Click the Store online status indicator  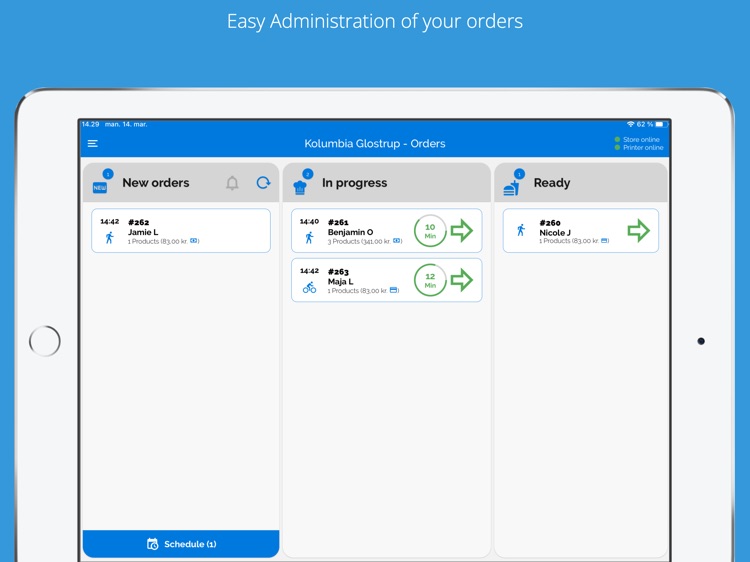click(637, 140)
